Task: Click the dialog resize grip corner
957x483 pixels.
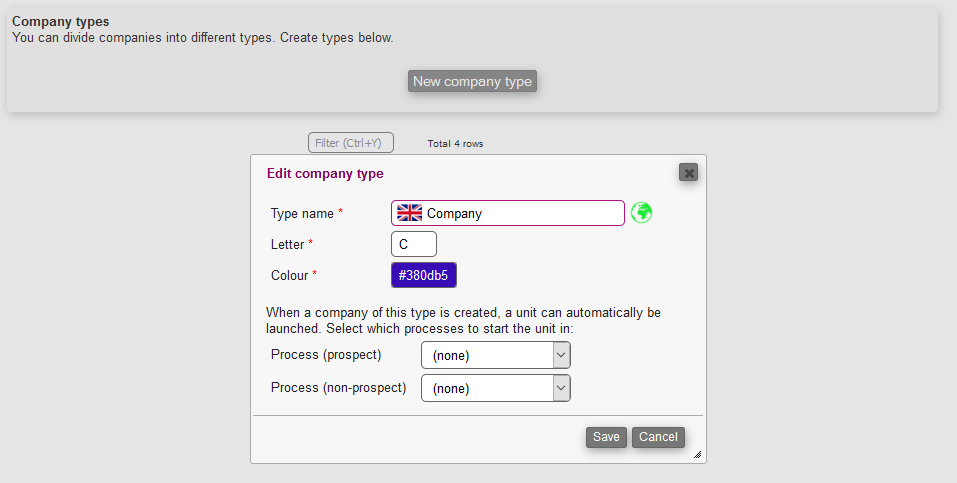Action: click(697, 454)
